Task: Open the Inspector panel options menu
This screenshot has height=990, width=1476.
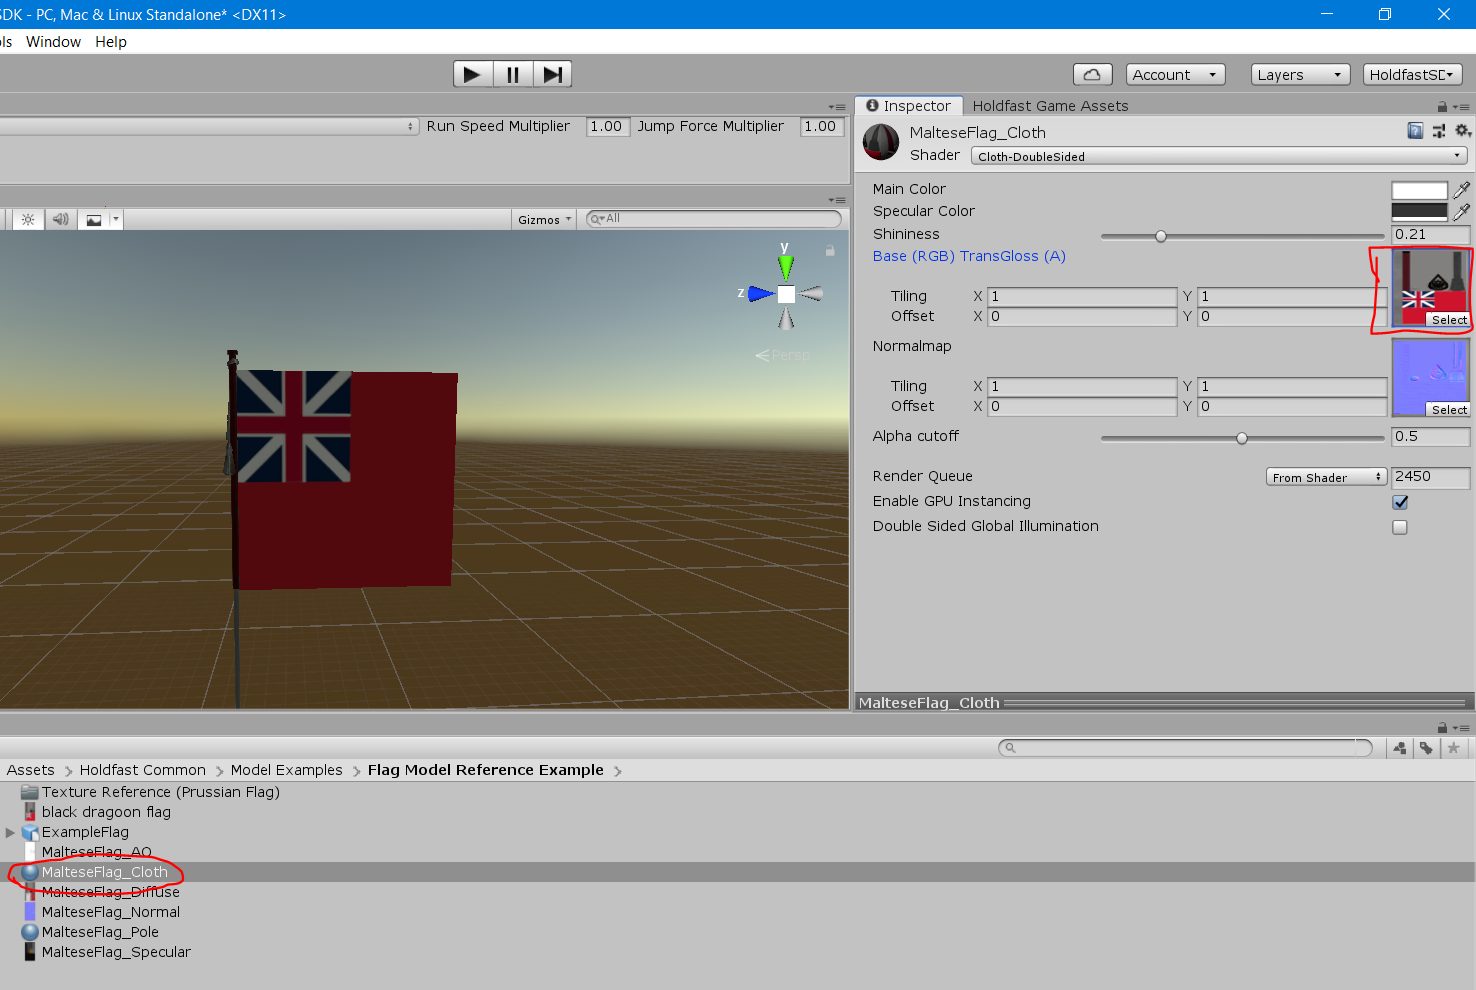Action: point(1461,106)
